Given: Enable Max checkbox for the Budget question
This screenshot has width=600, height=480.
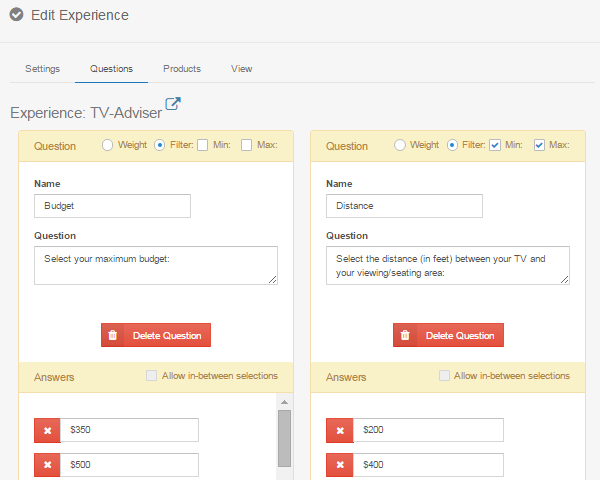Looking at the screenshot, I should pos(246,145).
